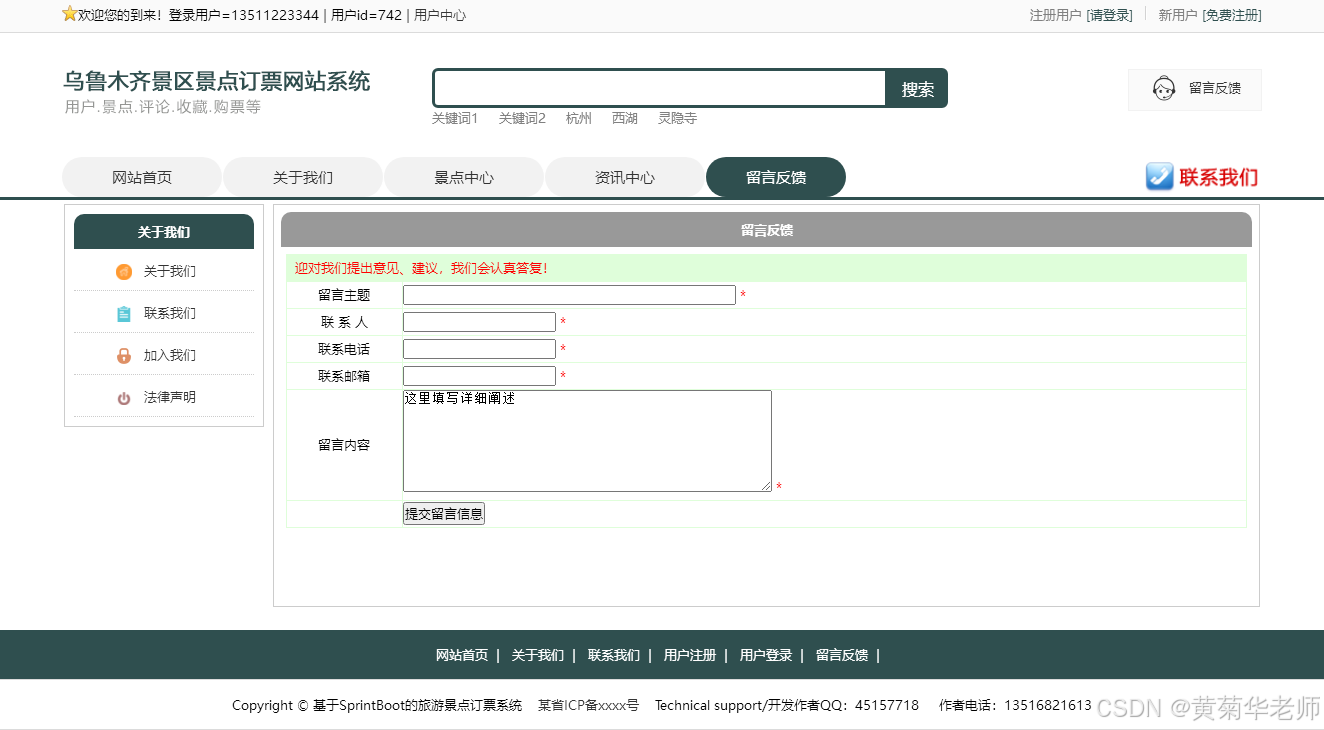Image resolution: width=1324 pixels, height=730 pixels.
Task: Click the red notice text 我们会认真答复
Action: tap(498, 269)
